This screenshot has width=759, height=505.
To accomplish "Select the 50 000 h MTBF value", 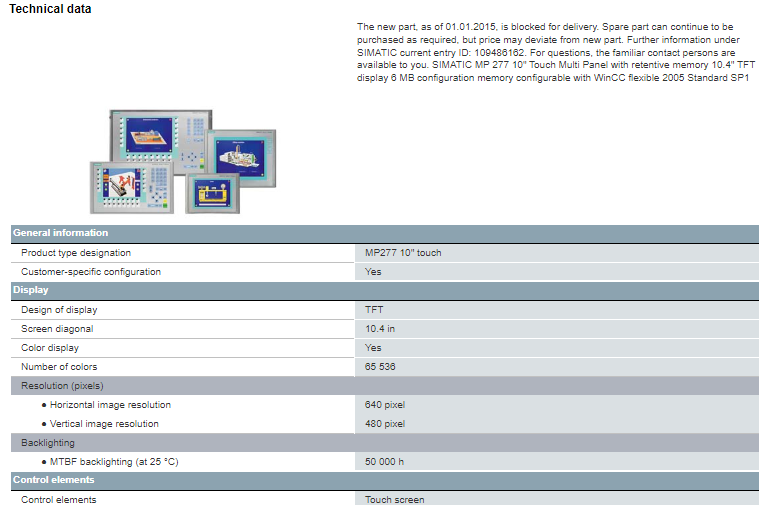I will pos(384,462).
